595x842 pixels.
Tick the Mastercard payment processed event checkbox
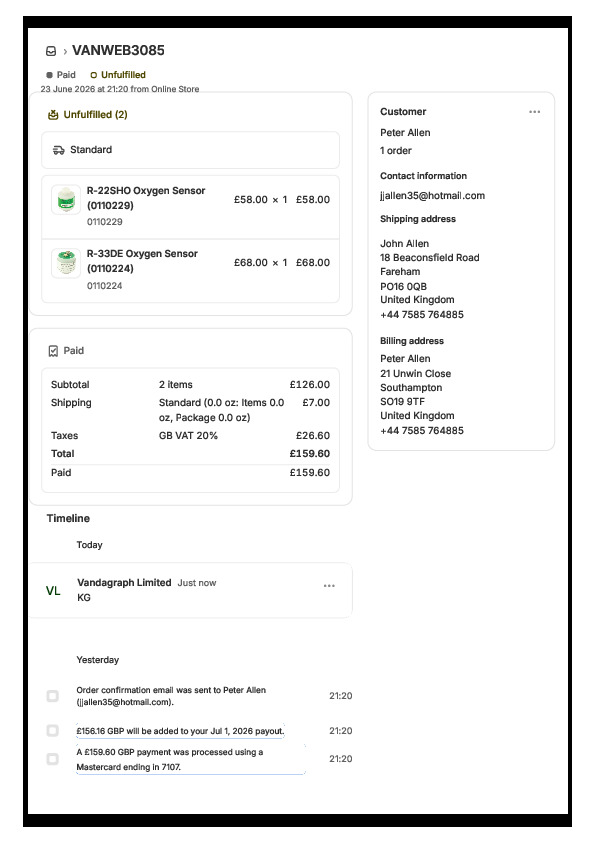tap(53, 759)
